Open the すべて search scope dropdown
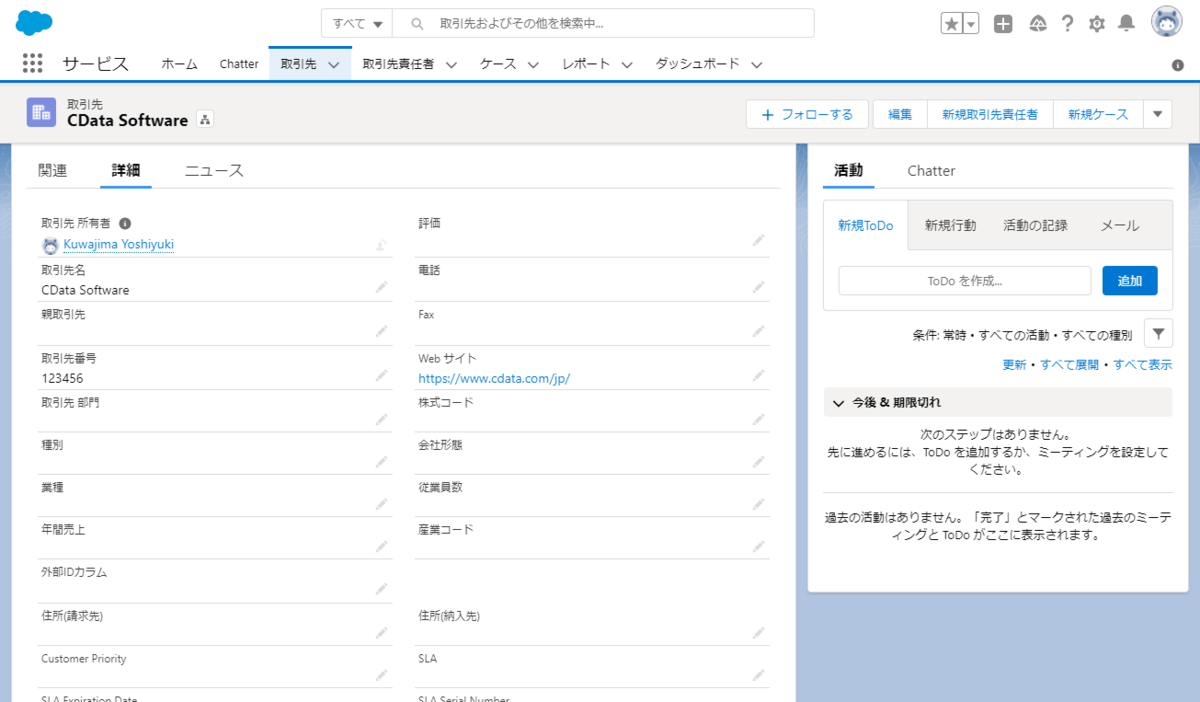 click(x=357, y=23)
